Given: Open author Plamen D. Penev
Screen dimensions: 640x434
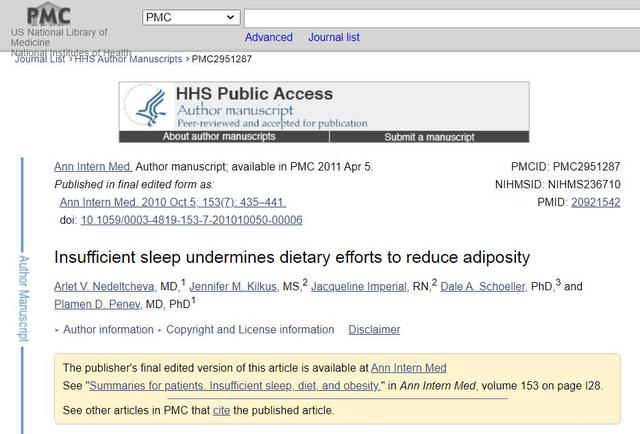Looking at the screenshot, I should 97,305.
